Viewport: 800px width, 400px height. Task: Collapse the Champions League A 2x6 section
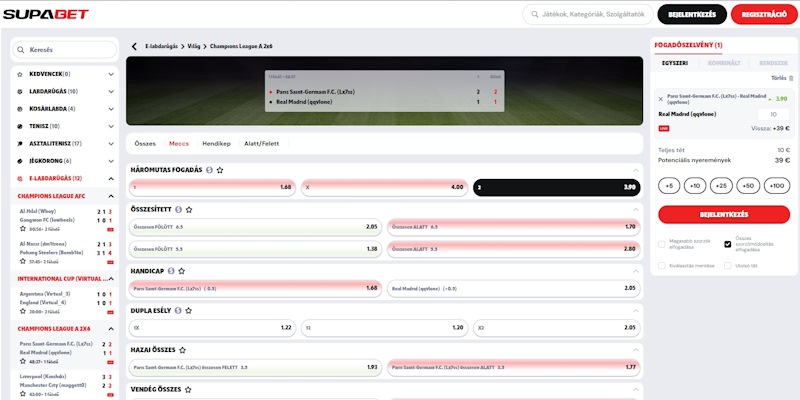coord(111,329)
